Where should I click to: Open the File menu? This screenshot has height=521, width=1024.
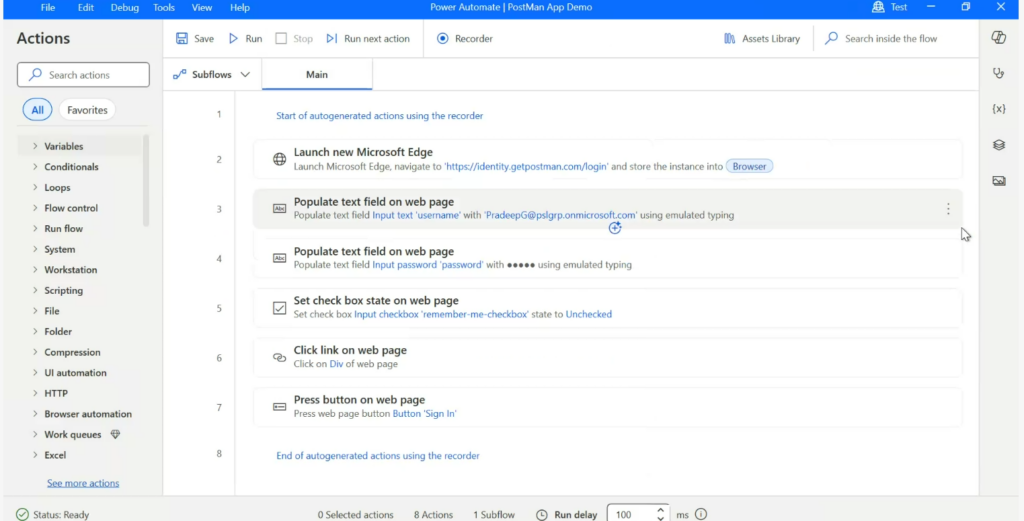click(48, 7)
